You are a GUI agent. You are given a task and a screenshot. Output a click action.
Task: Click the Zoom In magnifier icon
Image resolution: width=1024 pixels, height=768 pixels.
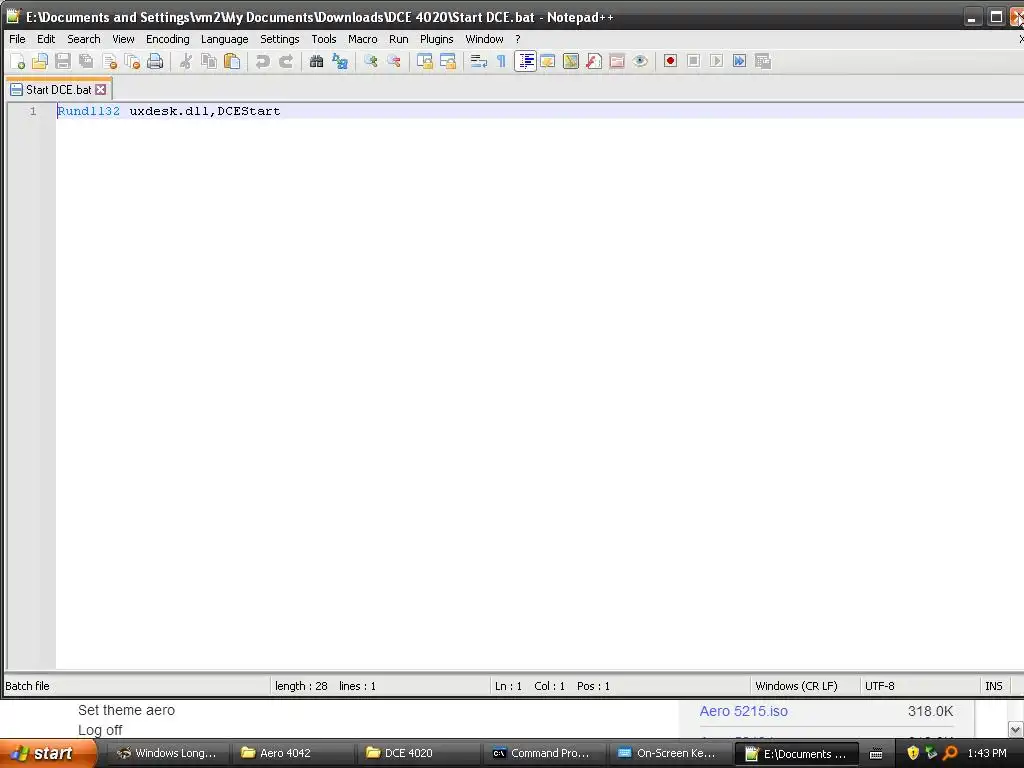coord(370,61)
